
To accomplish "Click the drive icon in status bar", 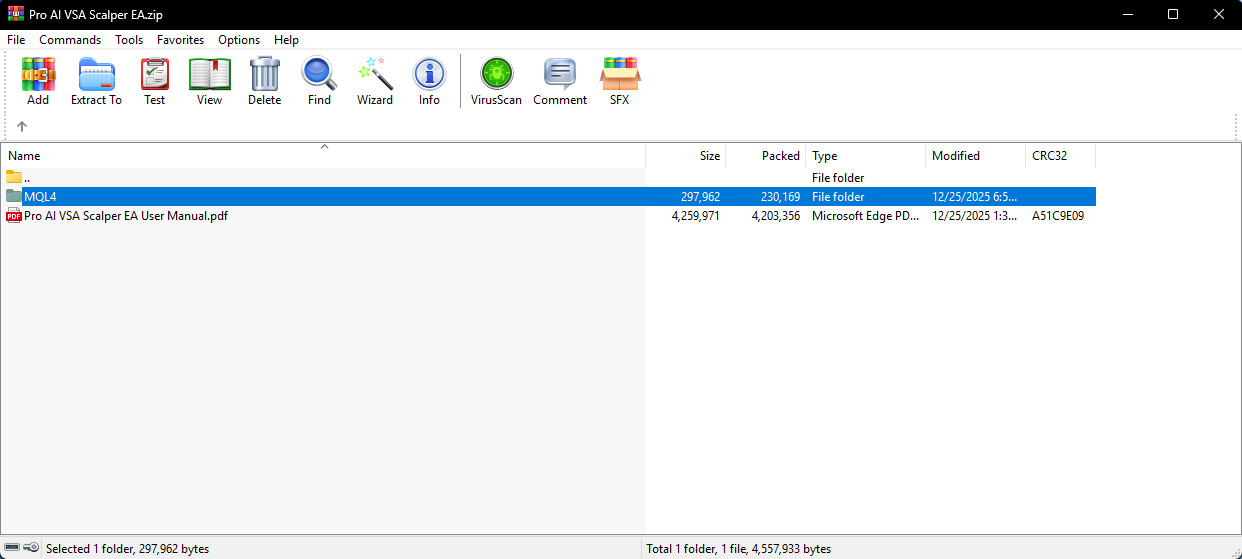I will pyautogui.click(x=12, y=548).
